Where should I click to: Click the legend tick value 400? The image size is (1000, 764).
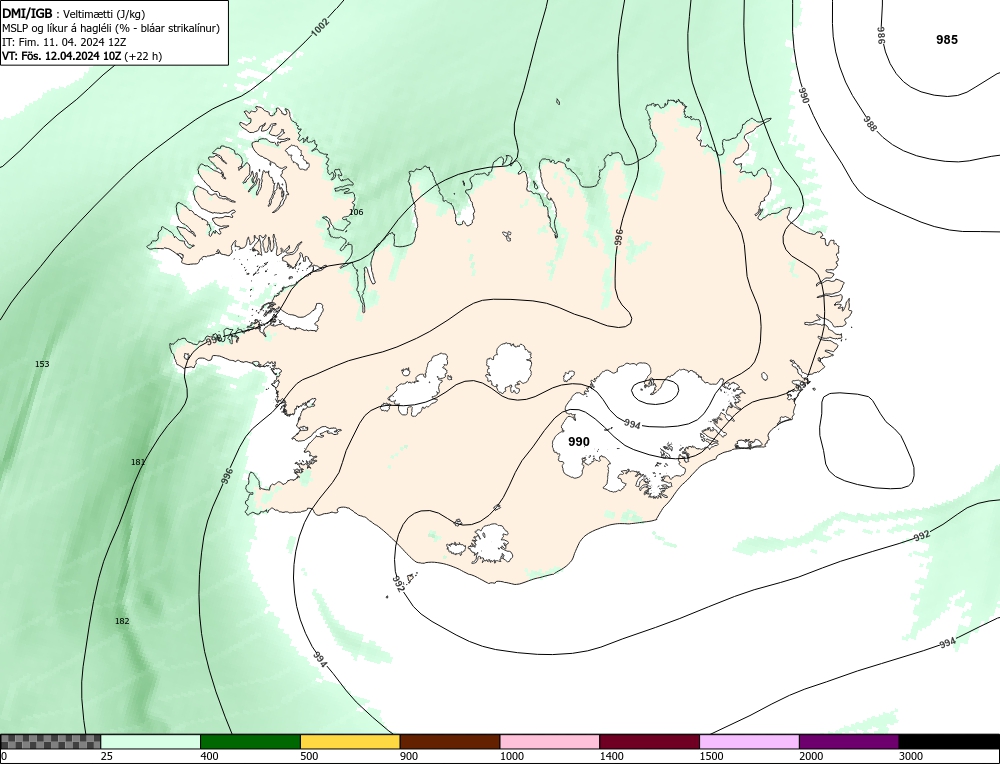tap(209, 757)
